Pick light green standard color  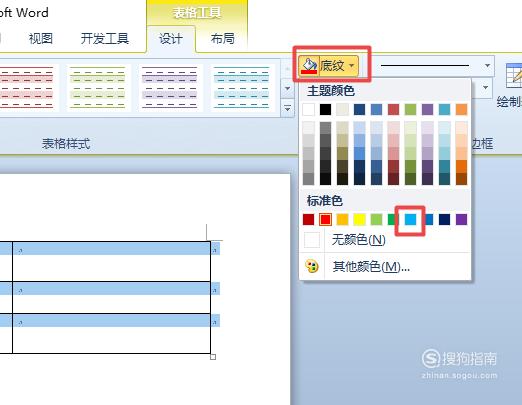pyautogui.click(x=376, y=219)
